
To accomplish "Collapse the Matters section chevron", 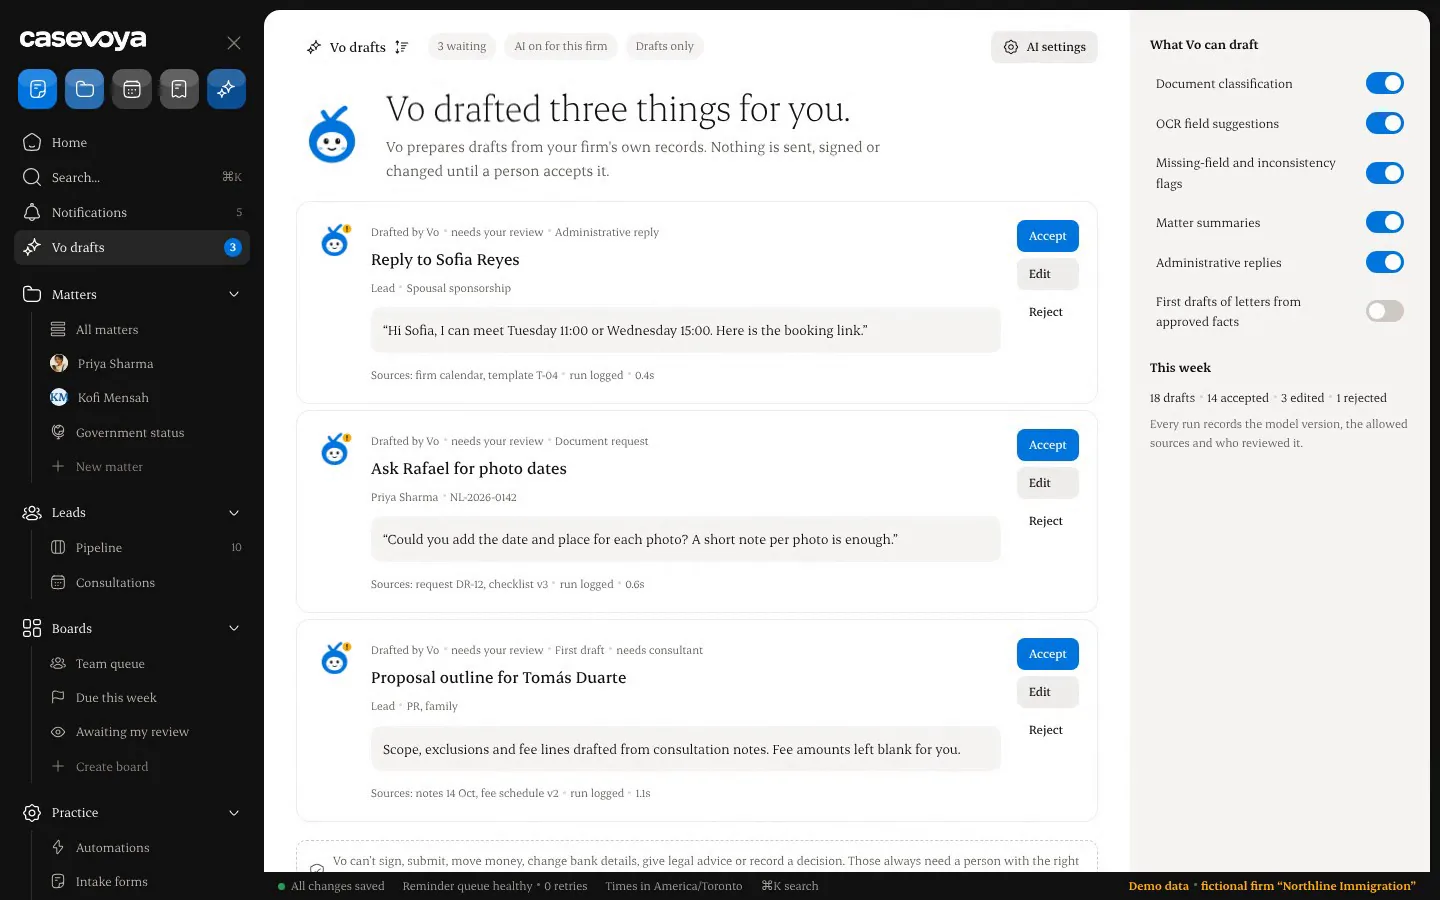I will pos(234,294).
